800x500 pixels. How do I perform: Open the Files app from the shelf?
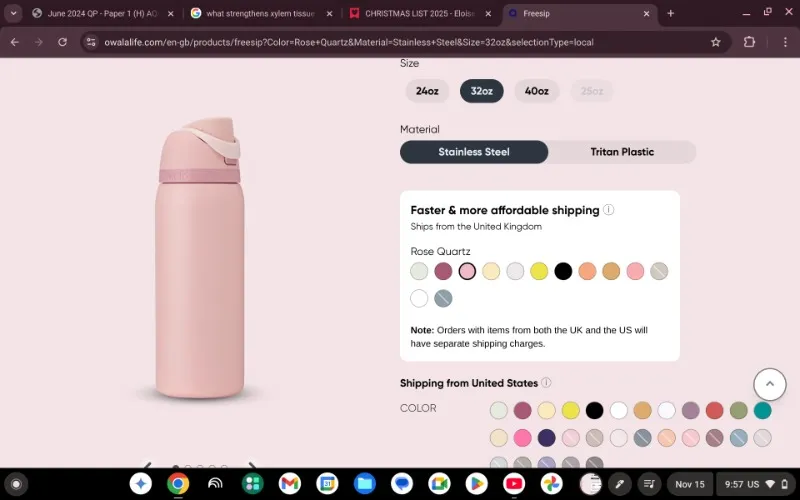click(x=365, y=484)
